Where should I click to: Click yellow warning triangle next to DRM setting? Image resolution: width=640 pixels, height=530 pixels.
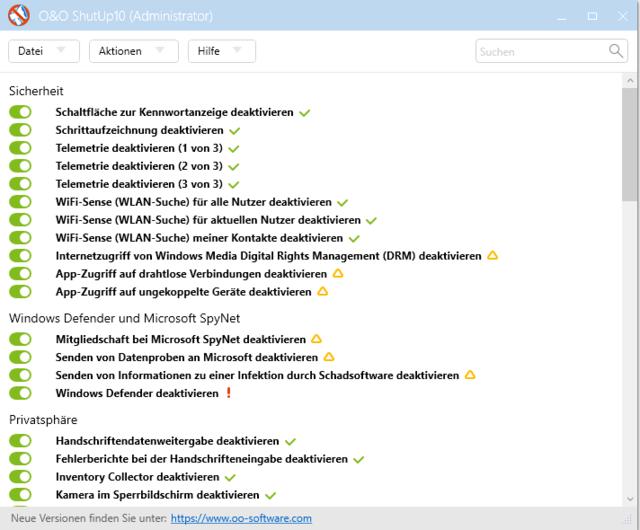tap(492, 256)
